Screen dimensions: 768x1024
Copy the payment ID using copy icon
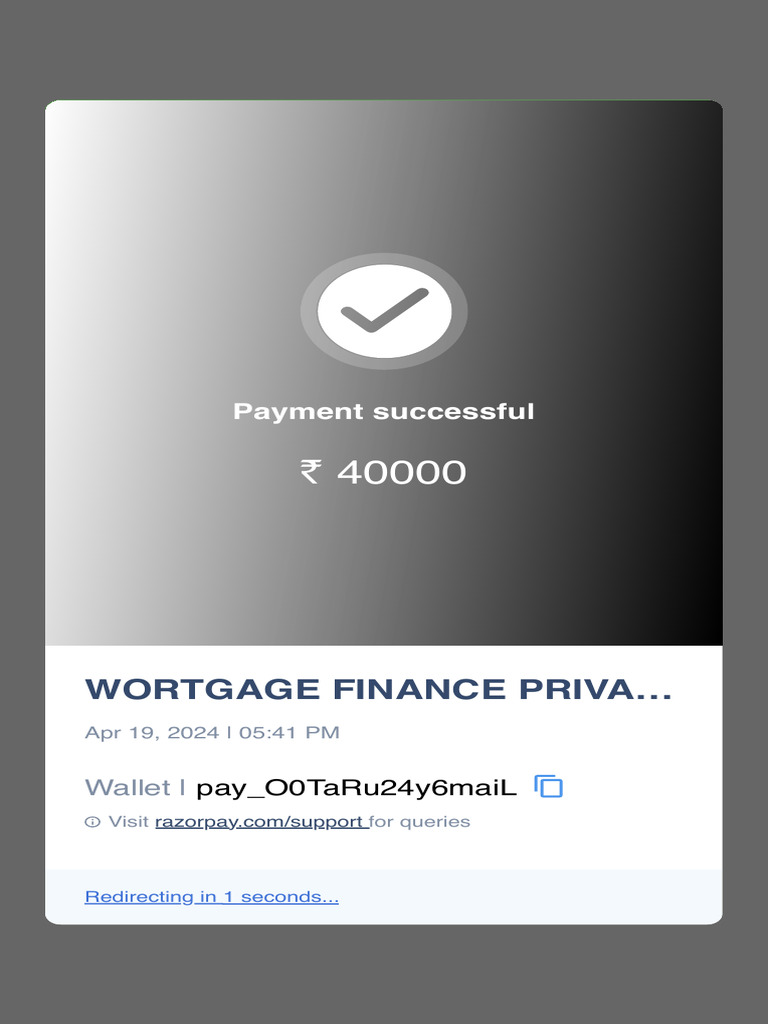click(x=549, y=786)
